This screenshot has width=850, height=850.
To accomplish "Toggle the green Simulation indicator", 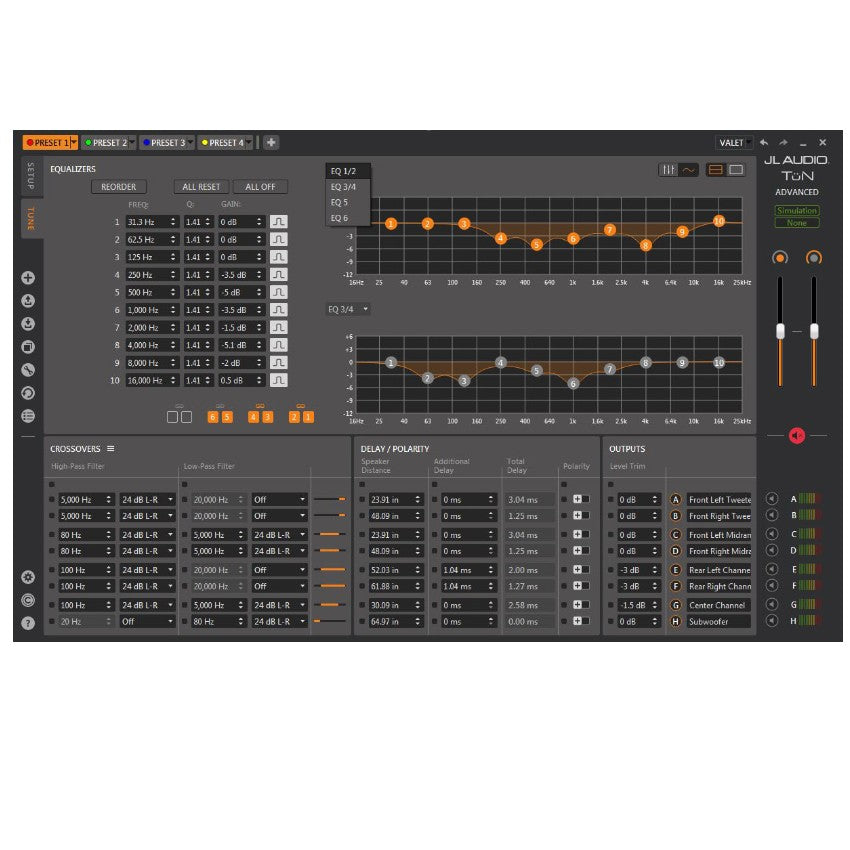I will click(797, 210).
